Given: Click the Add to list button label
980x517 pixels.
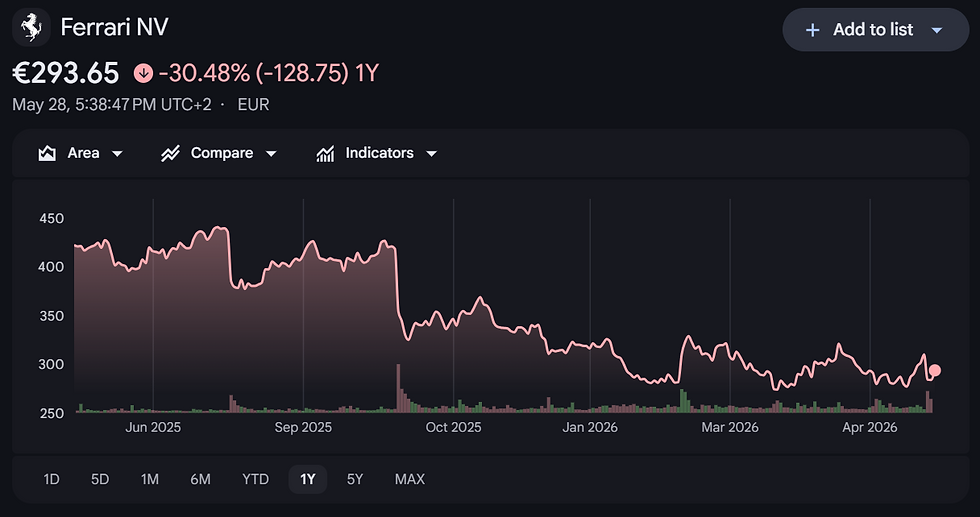Looking at the screenshot, I should coord(872,30).
